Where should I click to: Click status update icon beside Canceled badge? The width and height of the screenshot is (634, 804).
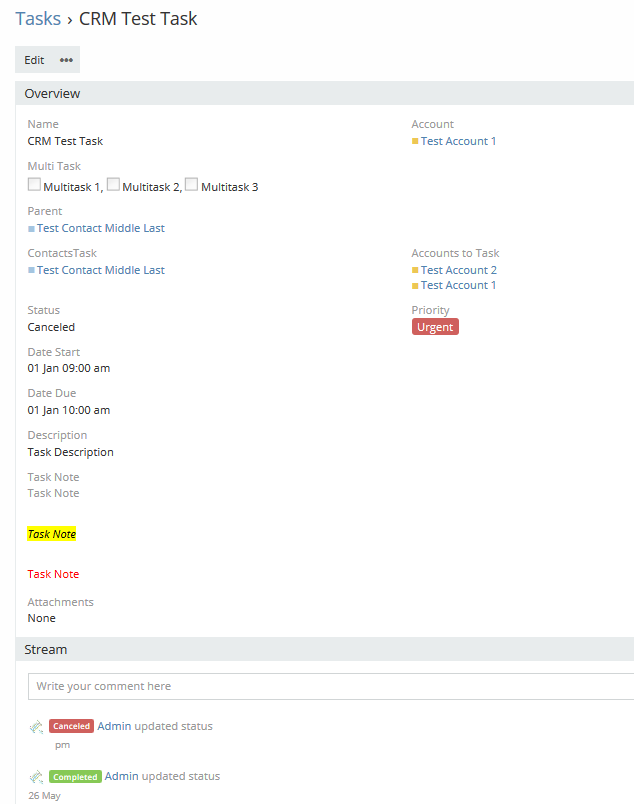36,727
